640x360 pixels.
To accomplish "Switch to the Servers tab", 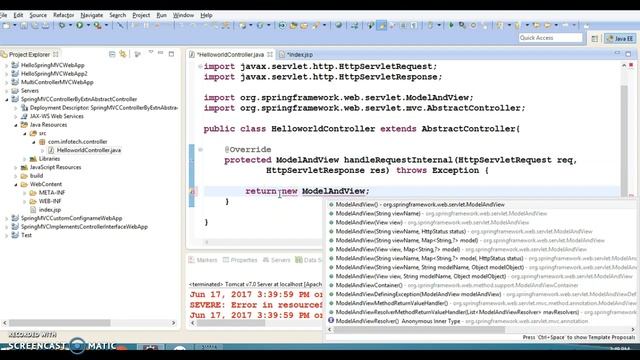I will coord(276,260).
